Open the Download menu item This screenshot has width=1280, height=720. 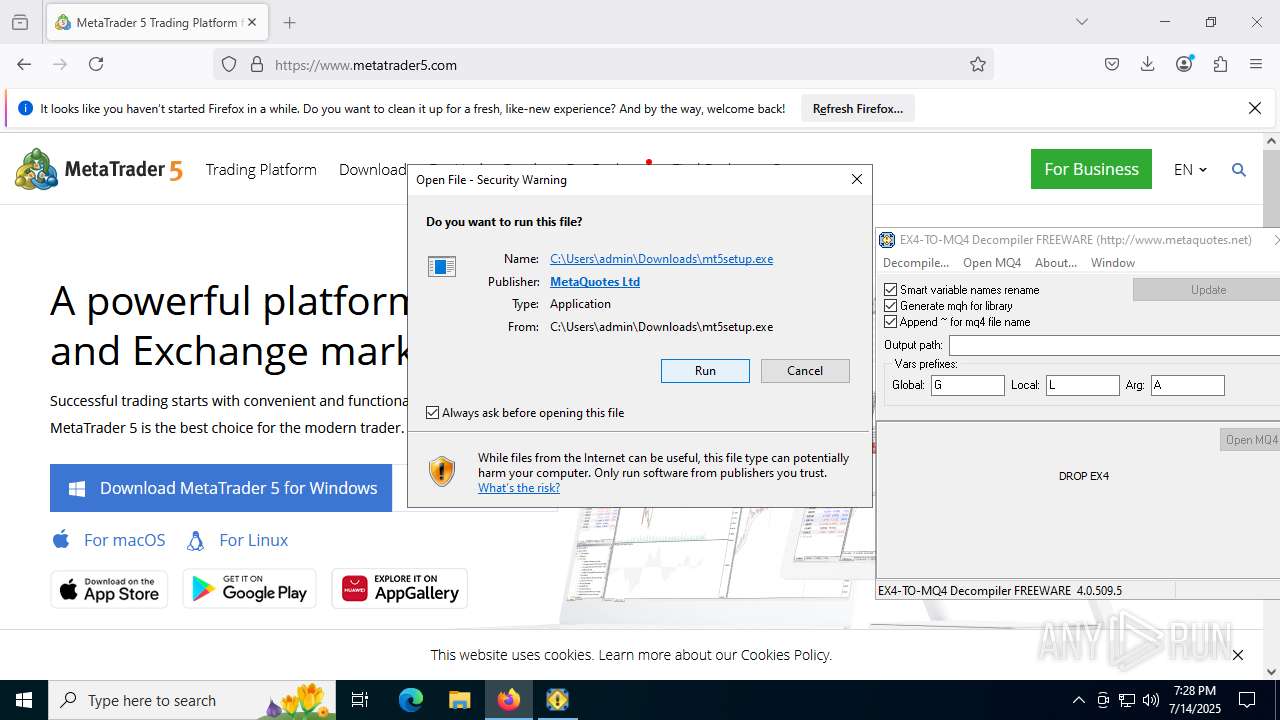point(372,169)
